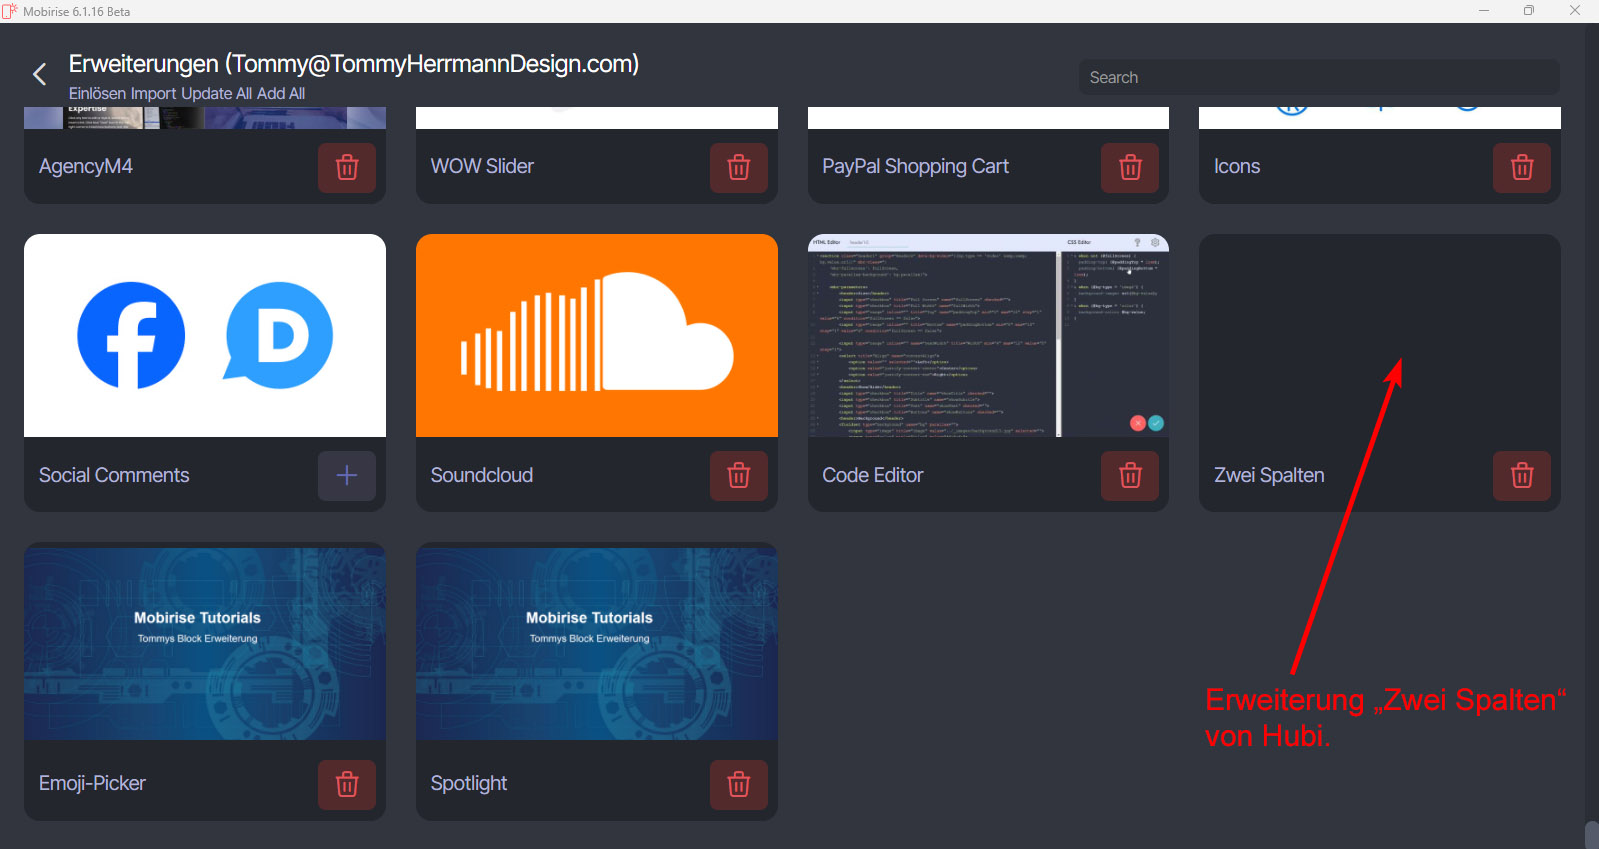Screen dimensions: 1599x849
Task: Click trash icon for PayPal Shopping Cart
Action: 1130,167
